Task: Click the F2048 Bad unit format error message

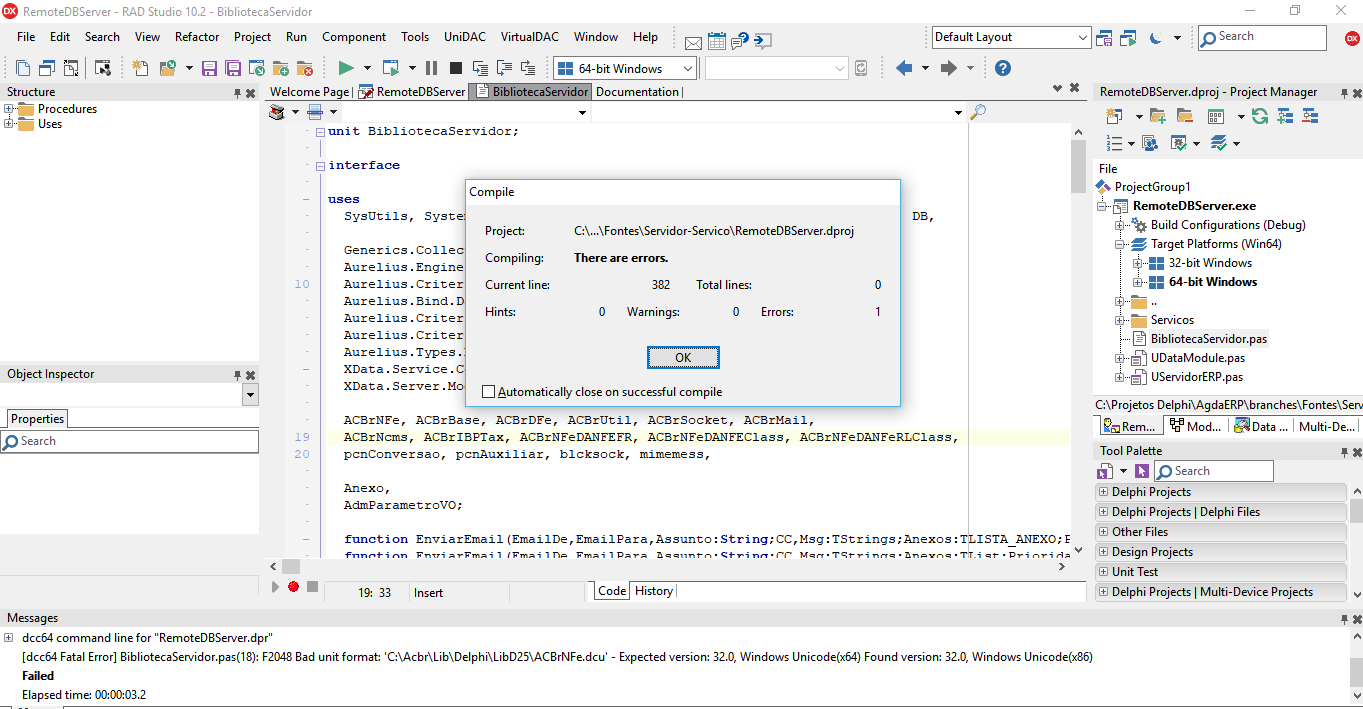Action: pos(557,657)
